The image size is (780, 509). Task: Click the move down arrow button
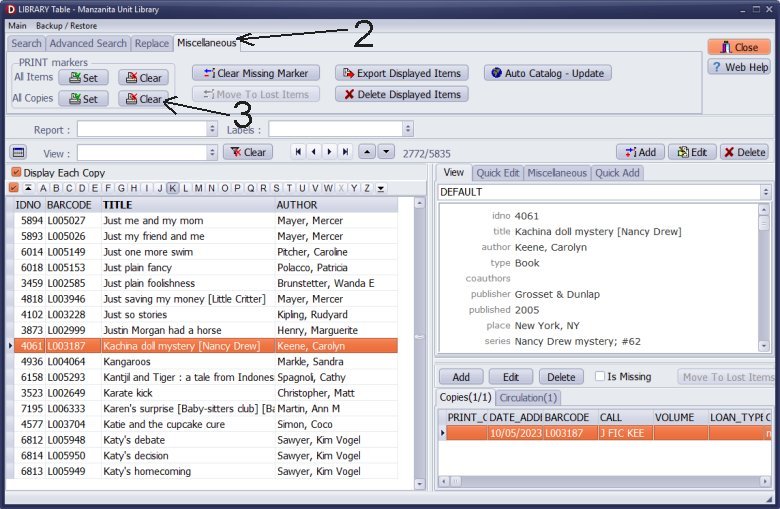(386, 152)
